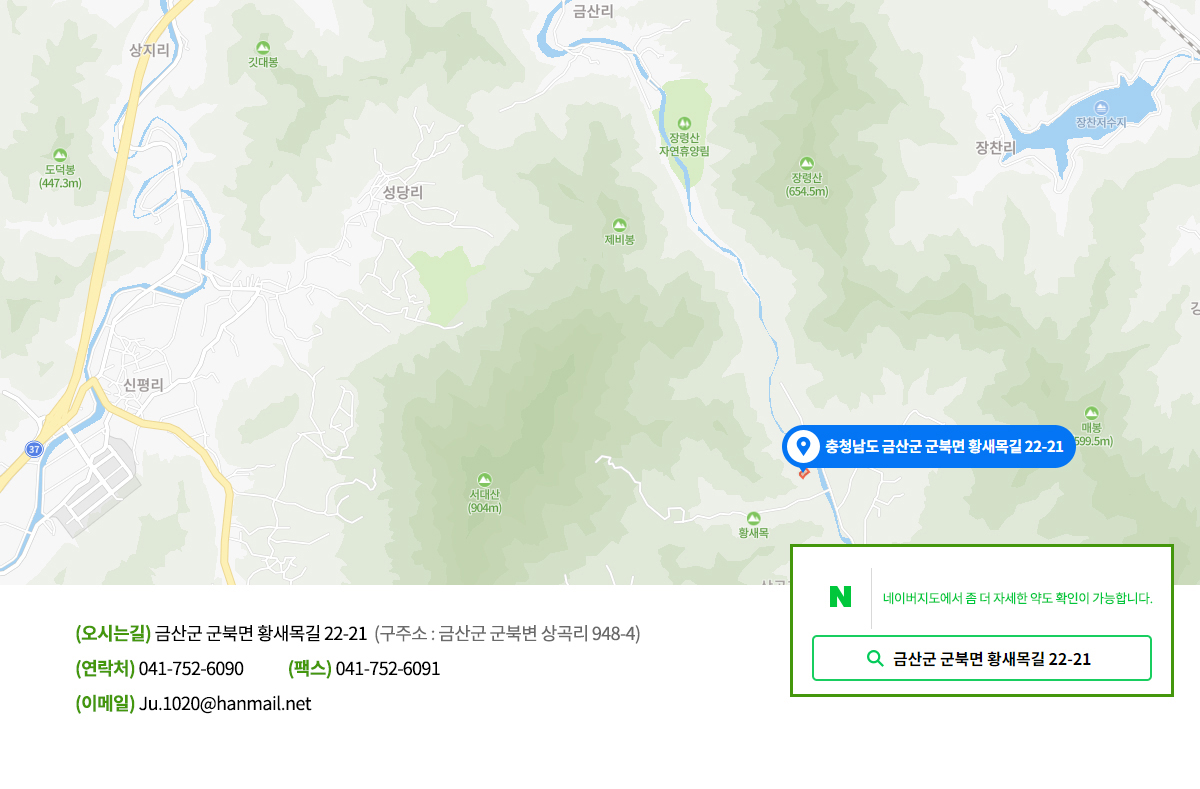Click the blue location pin marker icon

point(802,446)
